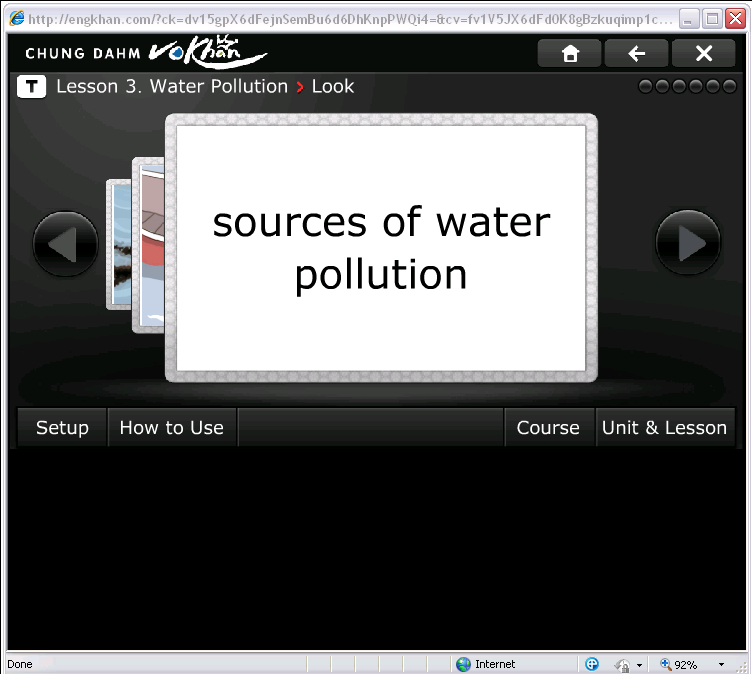Click the Internet Explorer icon in title bar
Screen dimensions: 752x674
click(x=17, y=19)
